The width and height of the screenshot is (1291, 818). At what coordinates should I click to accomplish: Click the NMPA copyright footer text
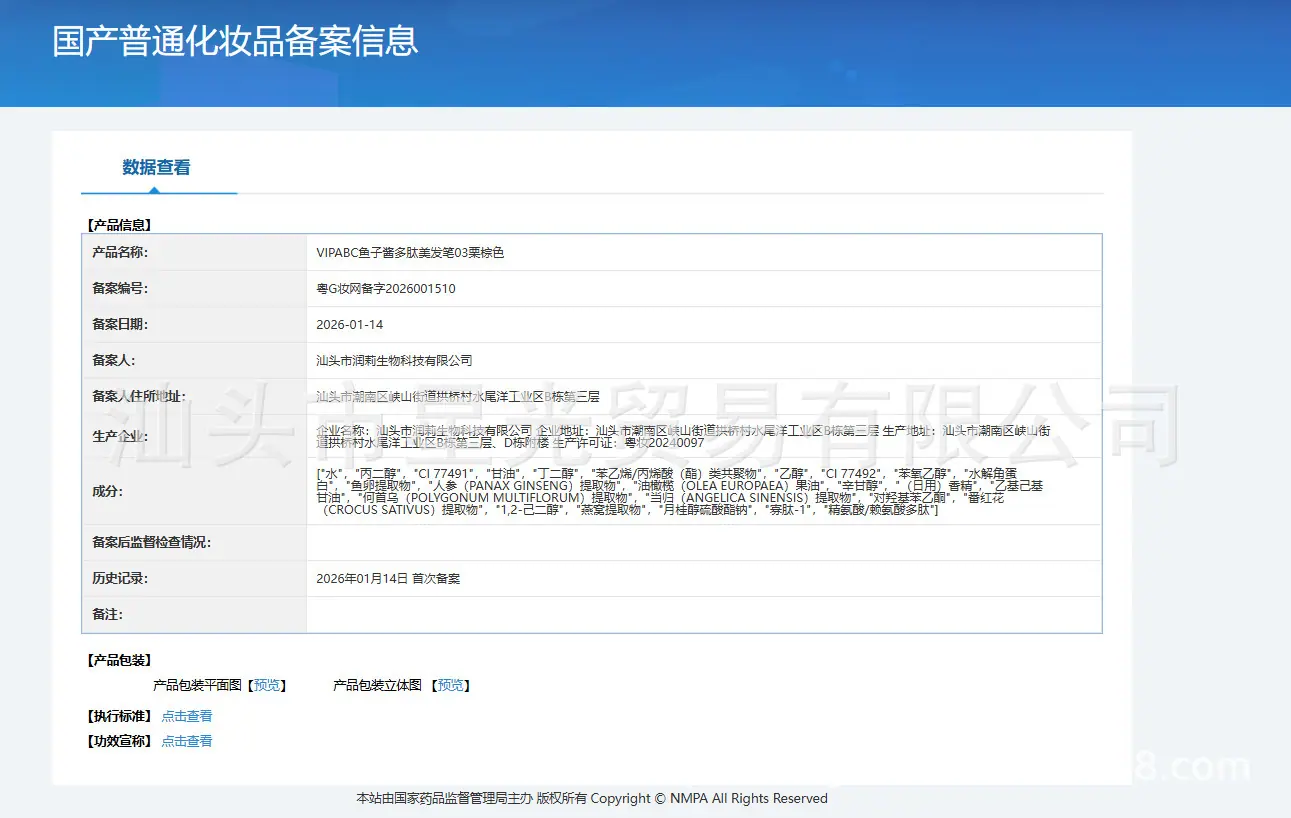pos(592,798)
